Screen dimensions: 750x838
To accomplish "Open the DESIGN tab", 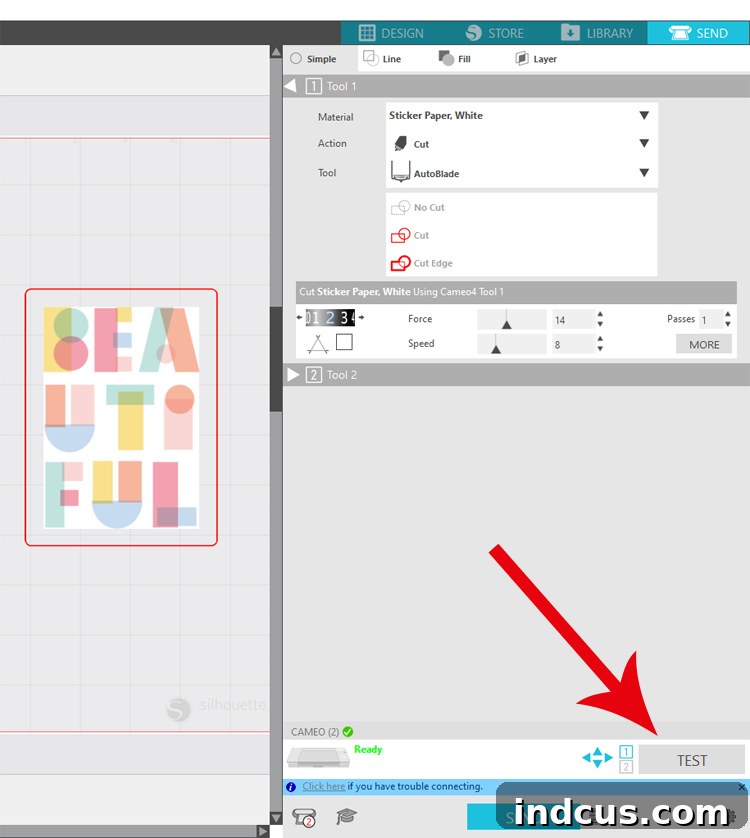I will 391,33.
